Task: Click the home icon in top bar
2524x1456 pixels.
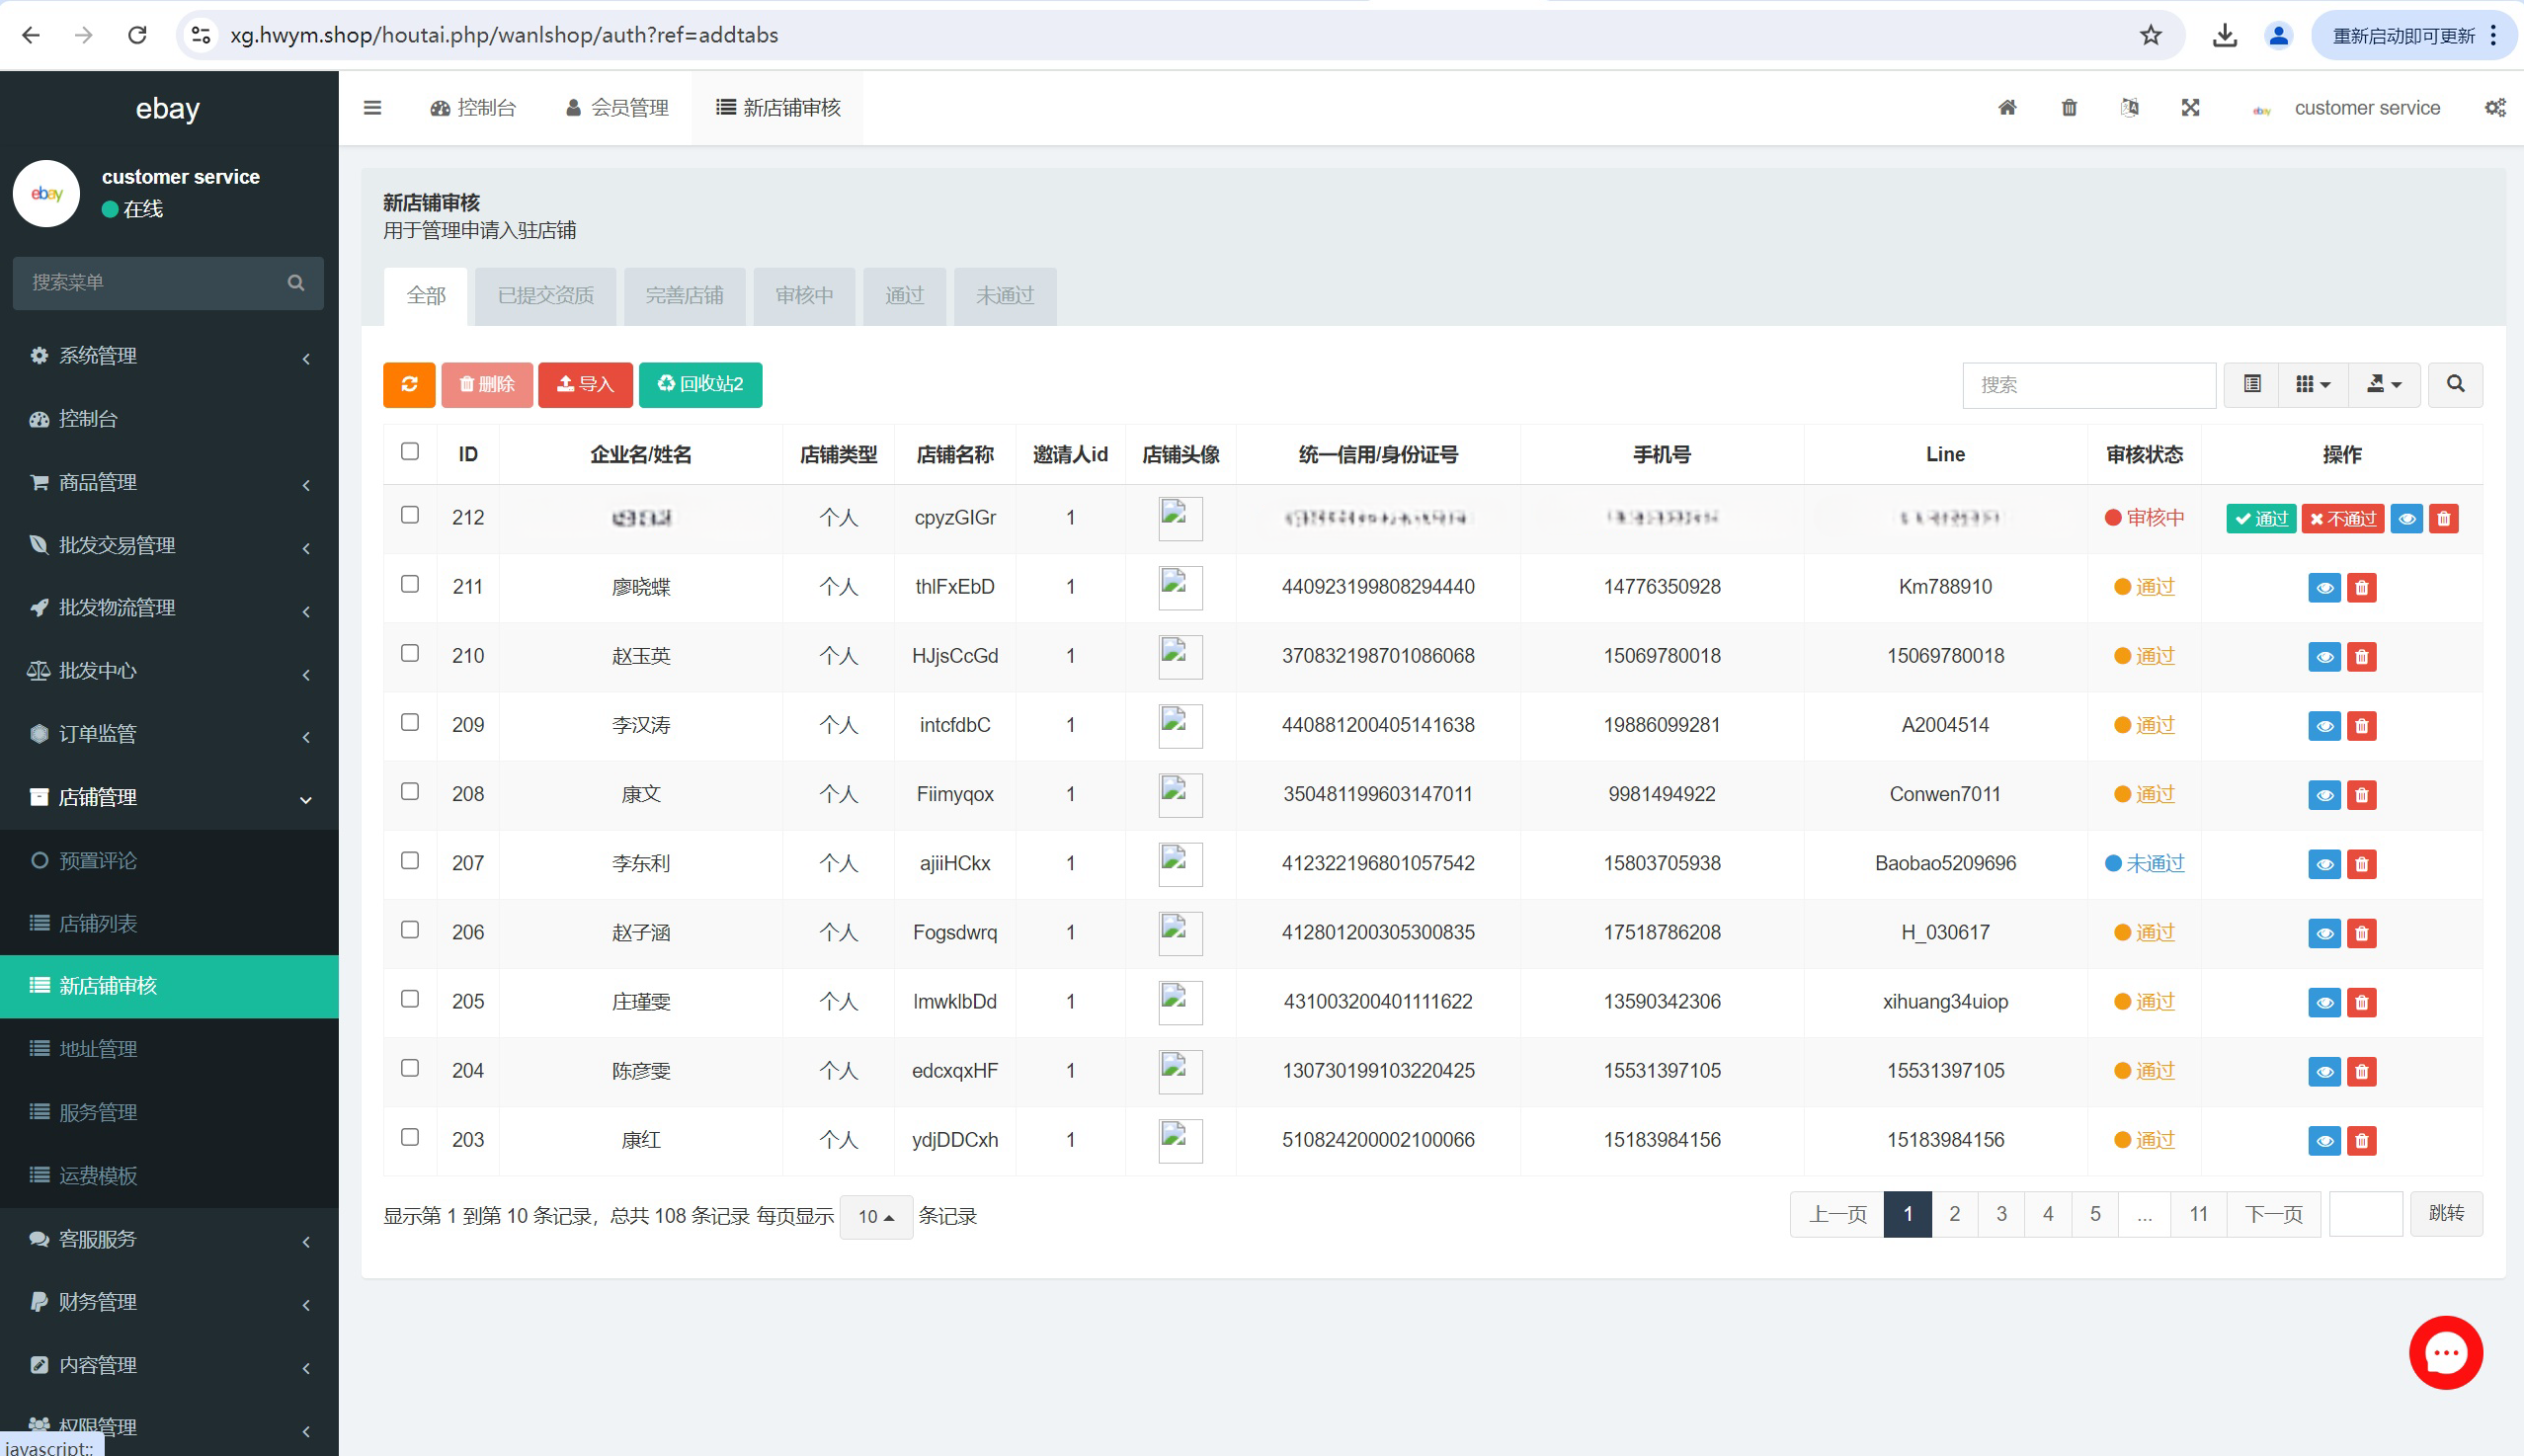Action: (2007, 107)
